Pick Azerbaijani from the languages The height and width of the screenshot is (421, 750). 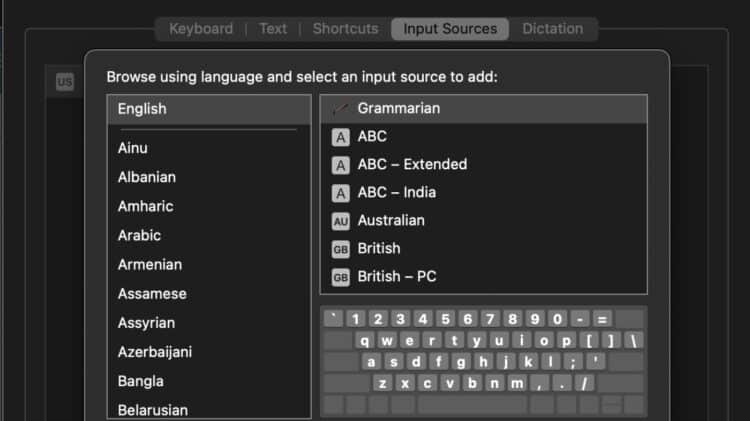pos(155,352)
